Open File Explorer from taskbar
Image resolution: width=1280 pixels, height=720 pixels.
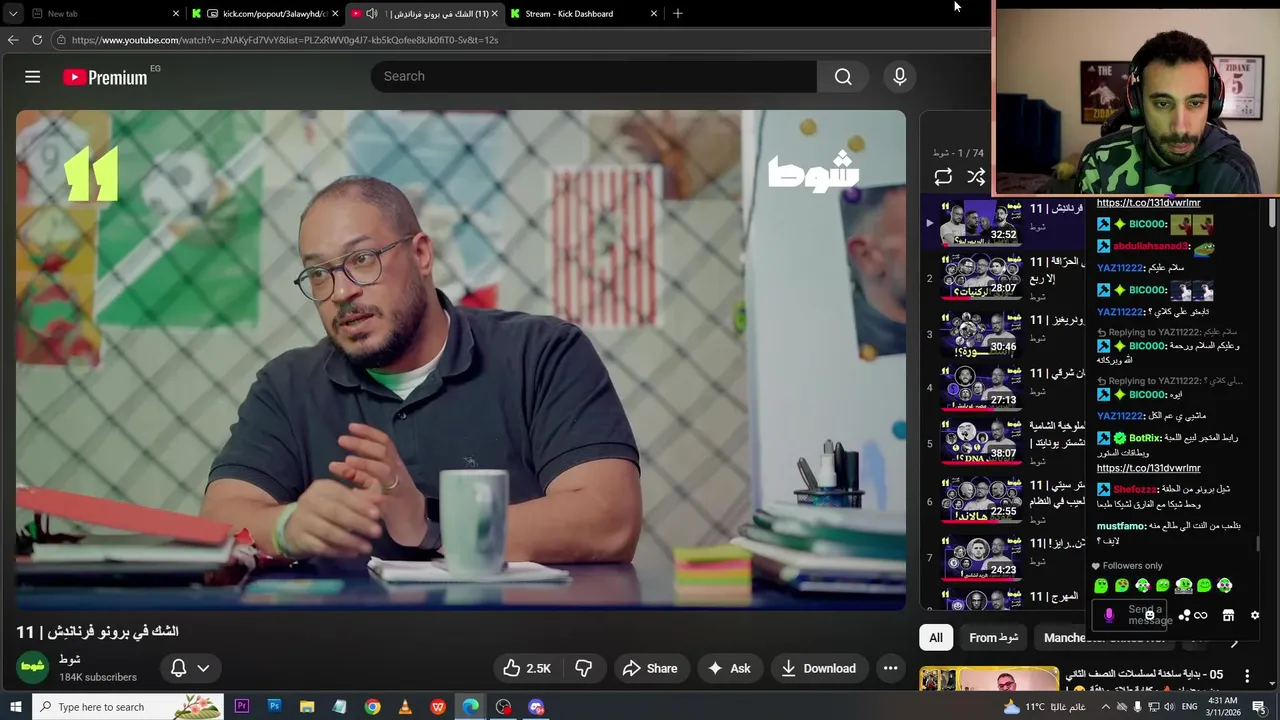click(x=307, y=707)
